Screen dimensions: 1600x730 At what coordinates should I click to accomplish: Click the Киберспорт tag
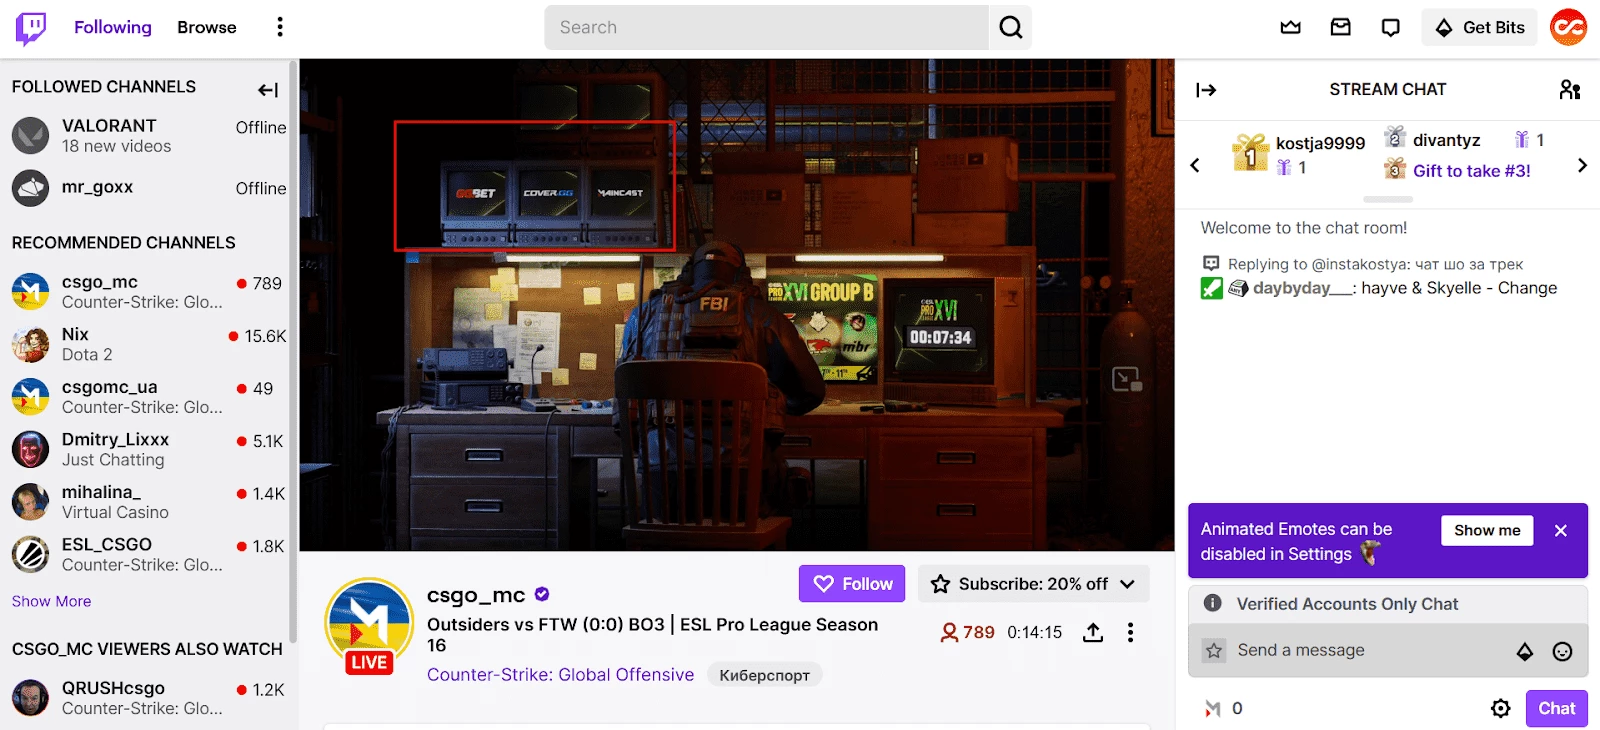click(x=764, y=675)
